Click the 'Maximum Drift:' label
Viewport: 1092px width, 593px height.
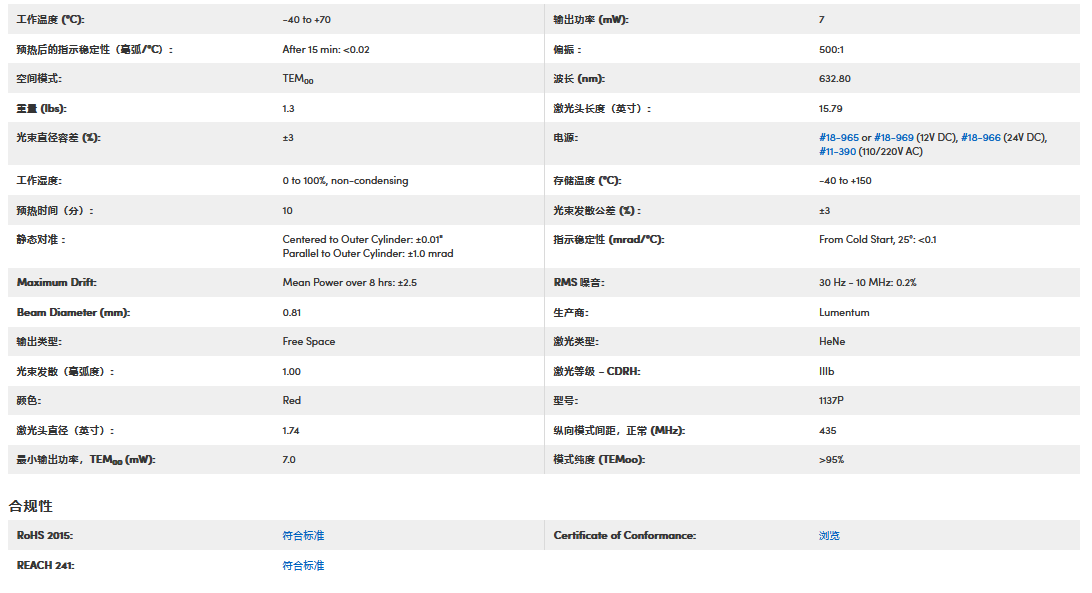coord(57,283)
